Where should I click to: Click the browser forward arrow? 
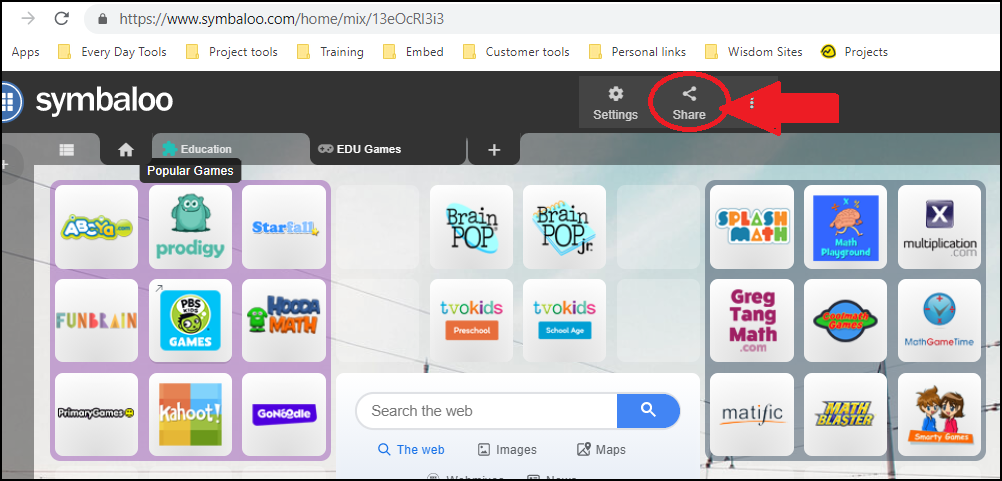pyautogui.click(x=28, y=19)
